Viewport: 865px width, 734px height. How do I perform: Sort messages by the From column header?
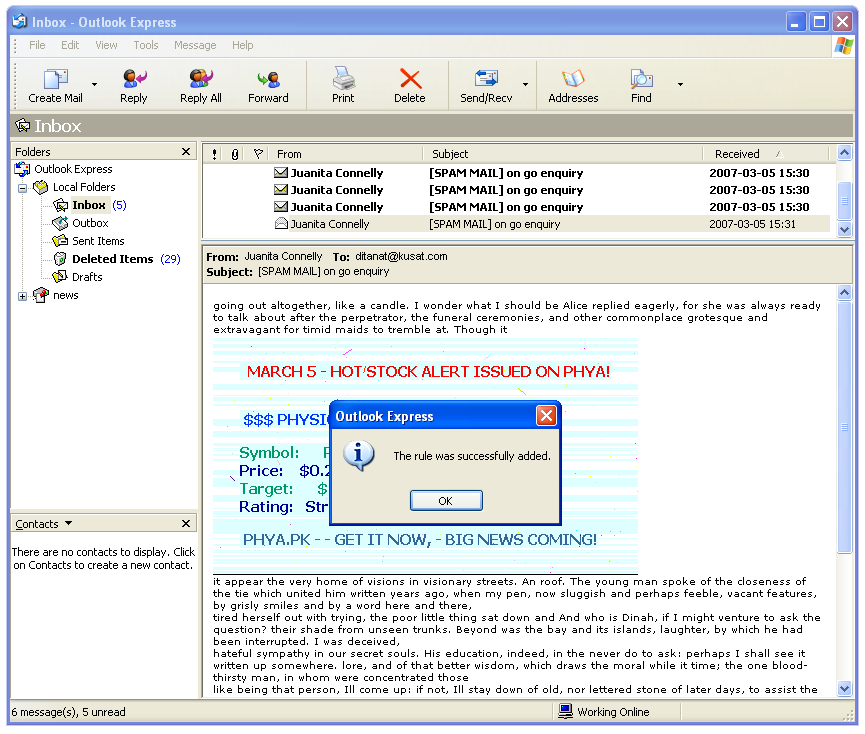pos(346,154)
